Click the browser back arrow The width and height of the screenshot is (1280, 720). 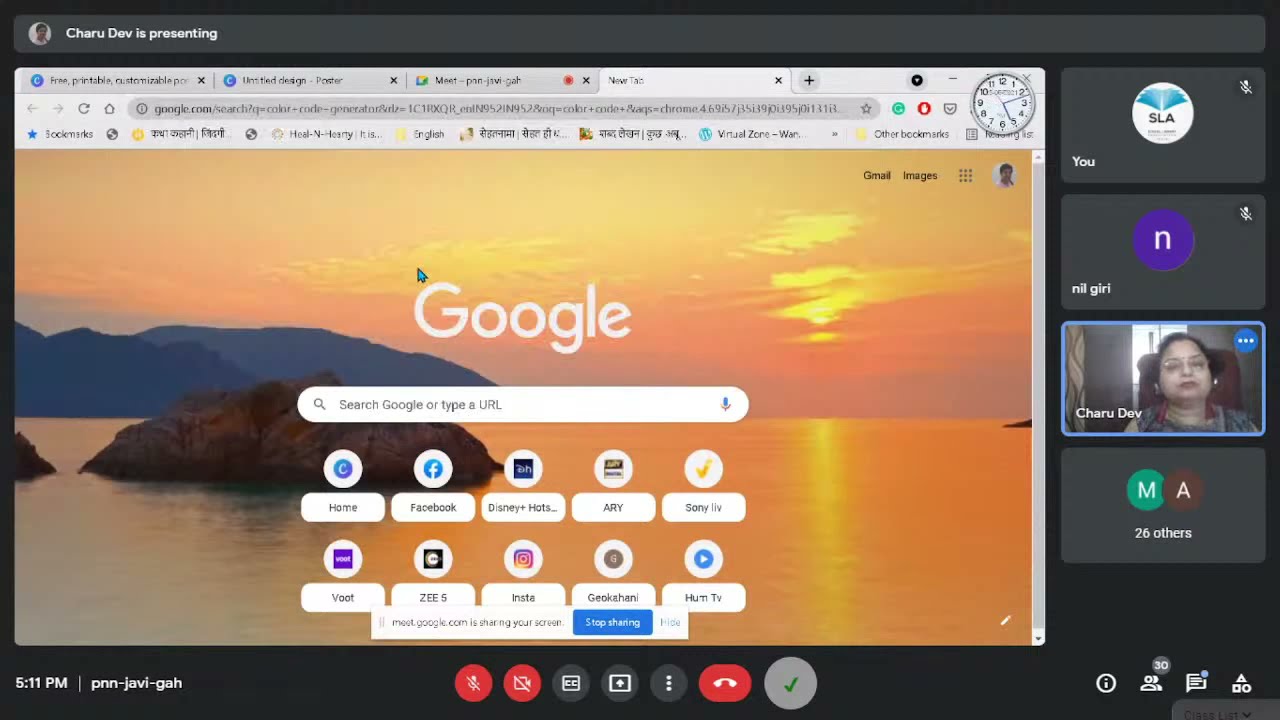tap(32, 108)
